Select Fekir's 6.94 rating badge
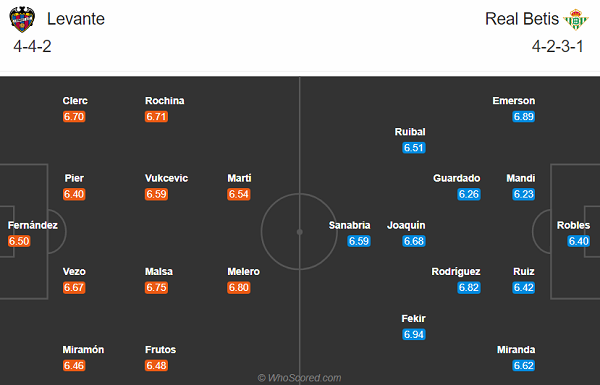The image size is (600, 385). click(x=414, y=334)
